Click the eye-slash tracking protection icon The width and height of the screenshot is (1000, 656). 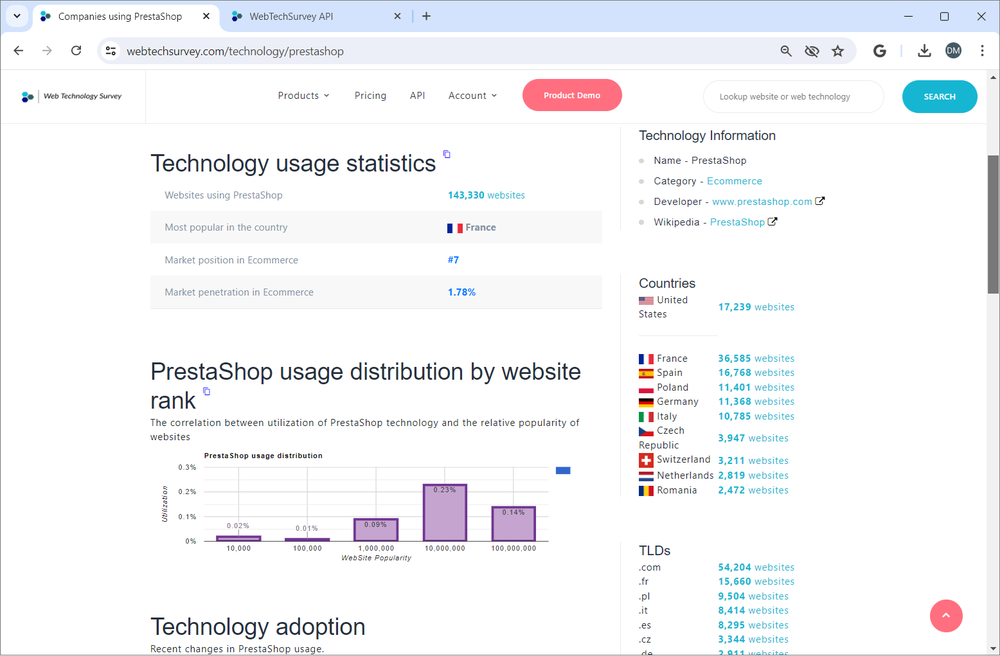click(x=812, y=51)
